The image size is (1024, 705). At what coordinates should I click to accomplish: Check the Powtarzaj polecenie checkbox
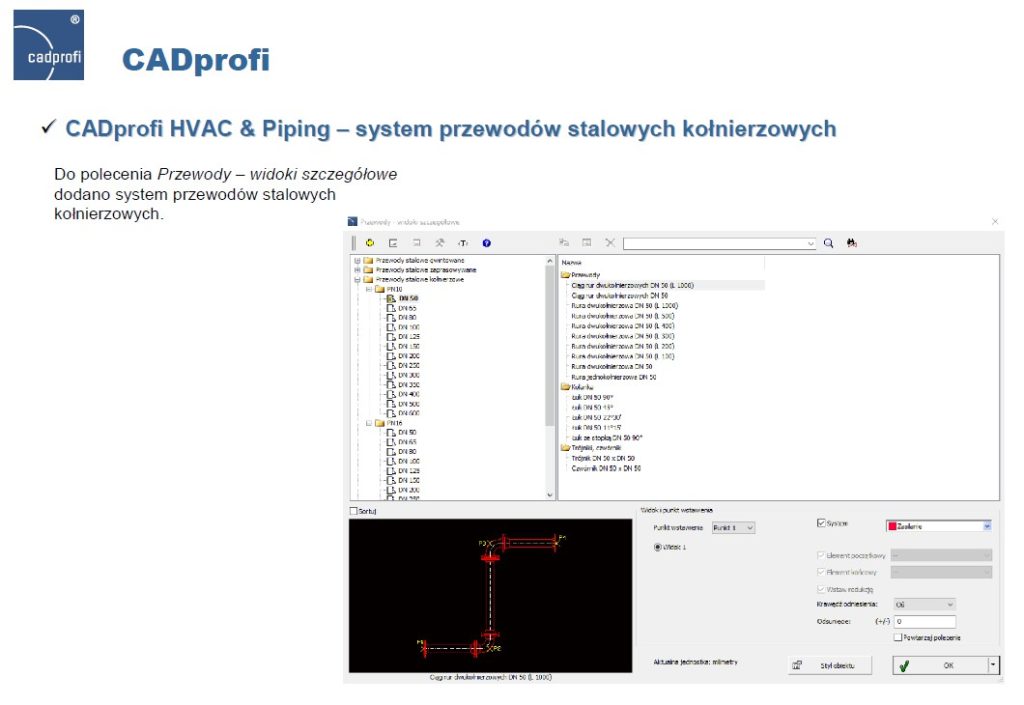point(898,638)
